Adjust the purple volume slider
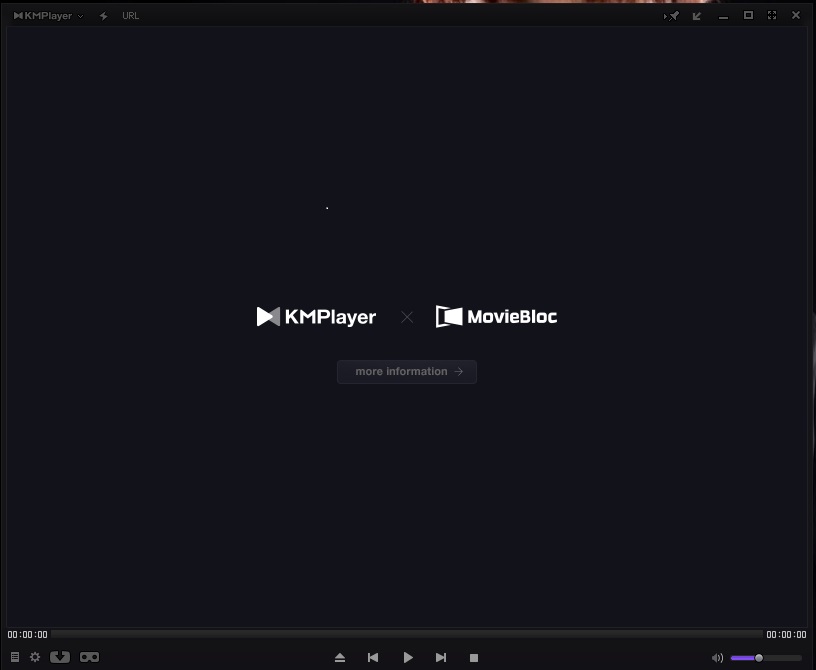This screenshot has width=816, height=670. [x=766, y=658]
